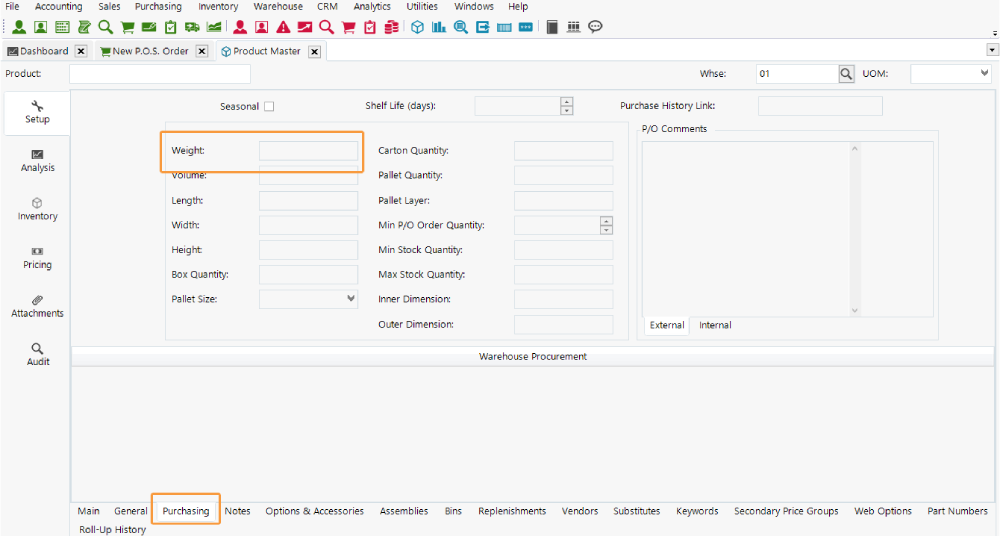This screenshot has width=1000, height=536.
Task: Click the red magnifier search icon
Action: (327, 27)
